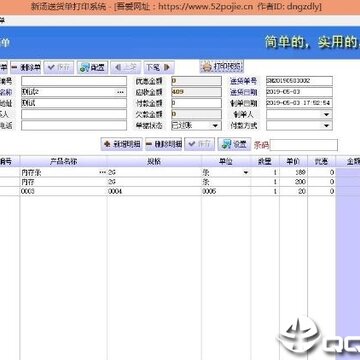Click the 单价 column header
The width and height of the screenshot is (360, 360).
point(293,162)
